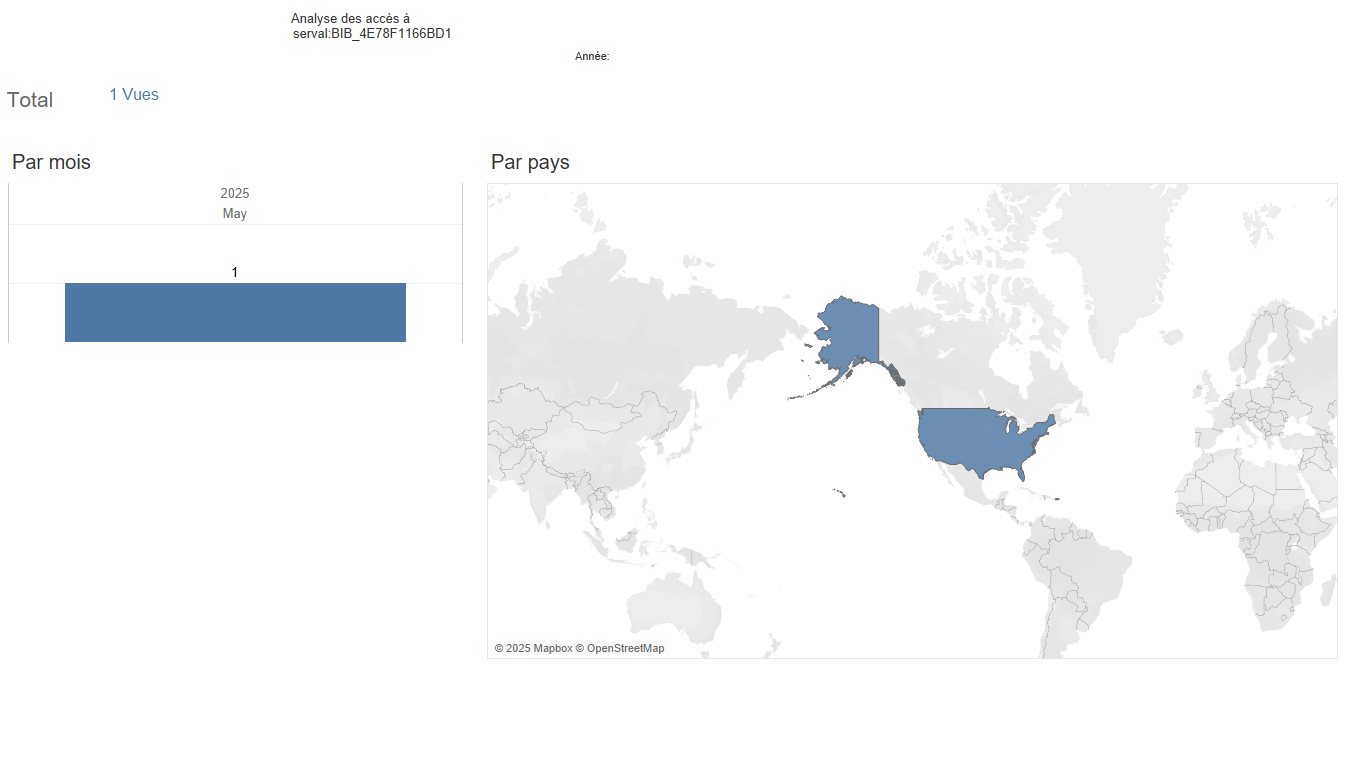Click the Alaska region on the map
1366x768 pixels.
pyautogui.click(x=850, y=335)
